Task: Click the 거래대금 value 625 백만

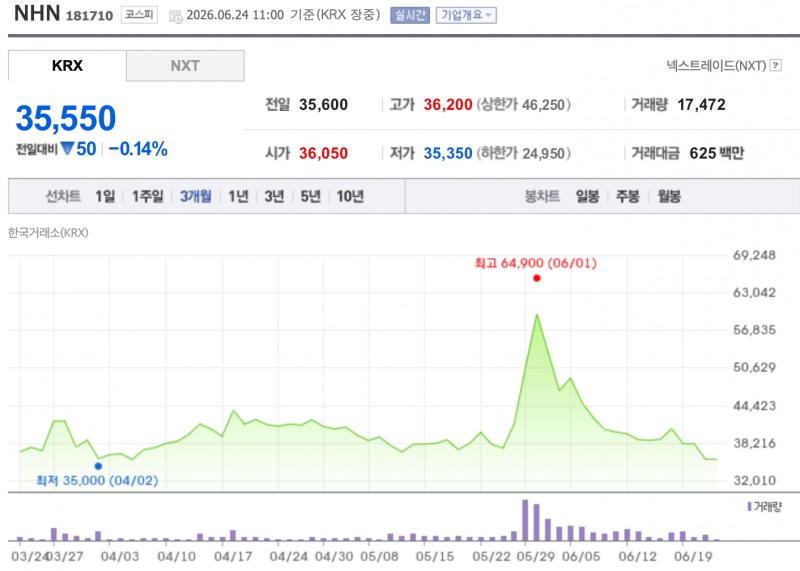Action: pyautogui.click(x=716, y=153)
